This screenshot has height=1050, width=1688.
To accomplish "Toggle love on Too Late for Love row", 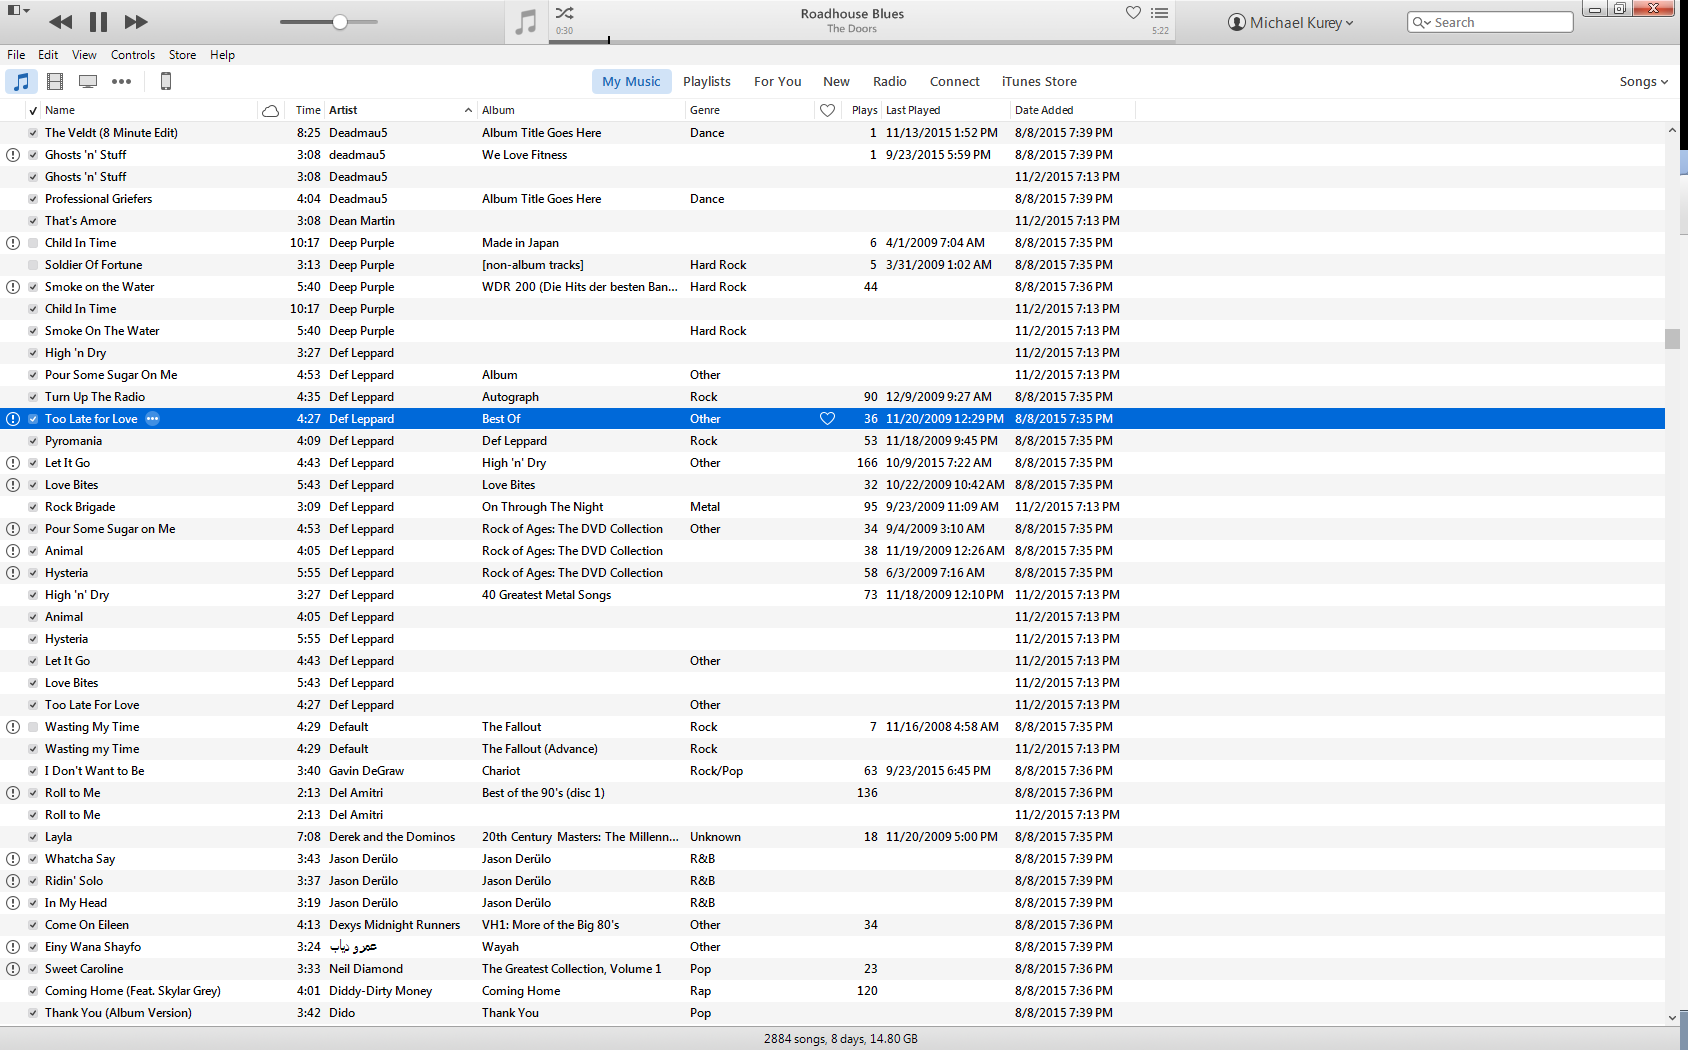I will click(x=827, y=419).
